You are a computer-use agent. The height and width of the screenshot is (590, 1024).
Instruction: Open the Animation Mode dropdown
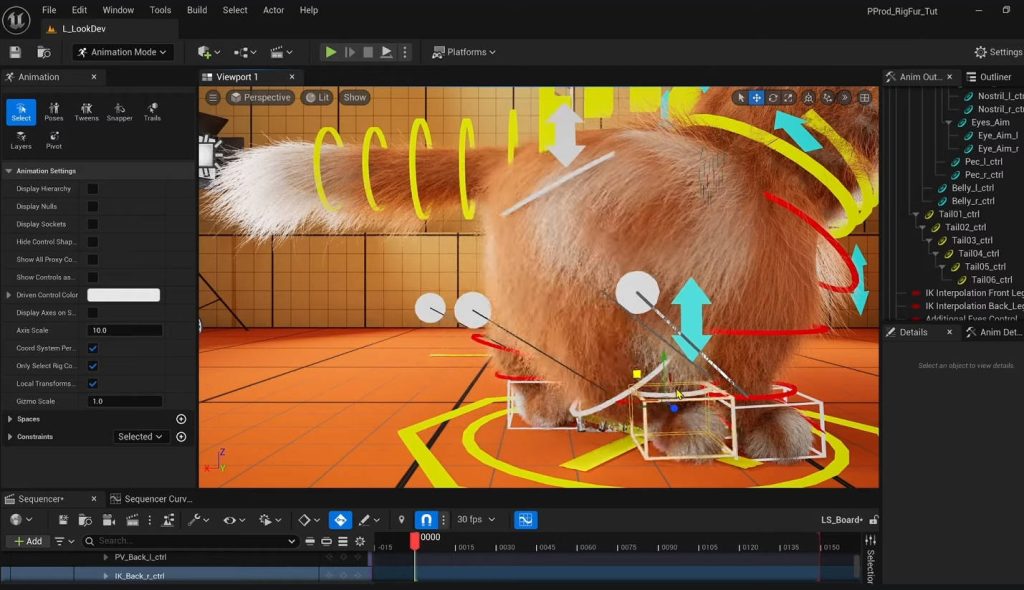pos(125,52)
